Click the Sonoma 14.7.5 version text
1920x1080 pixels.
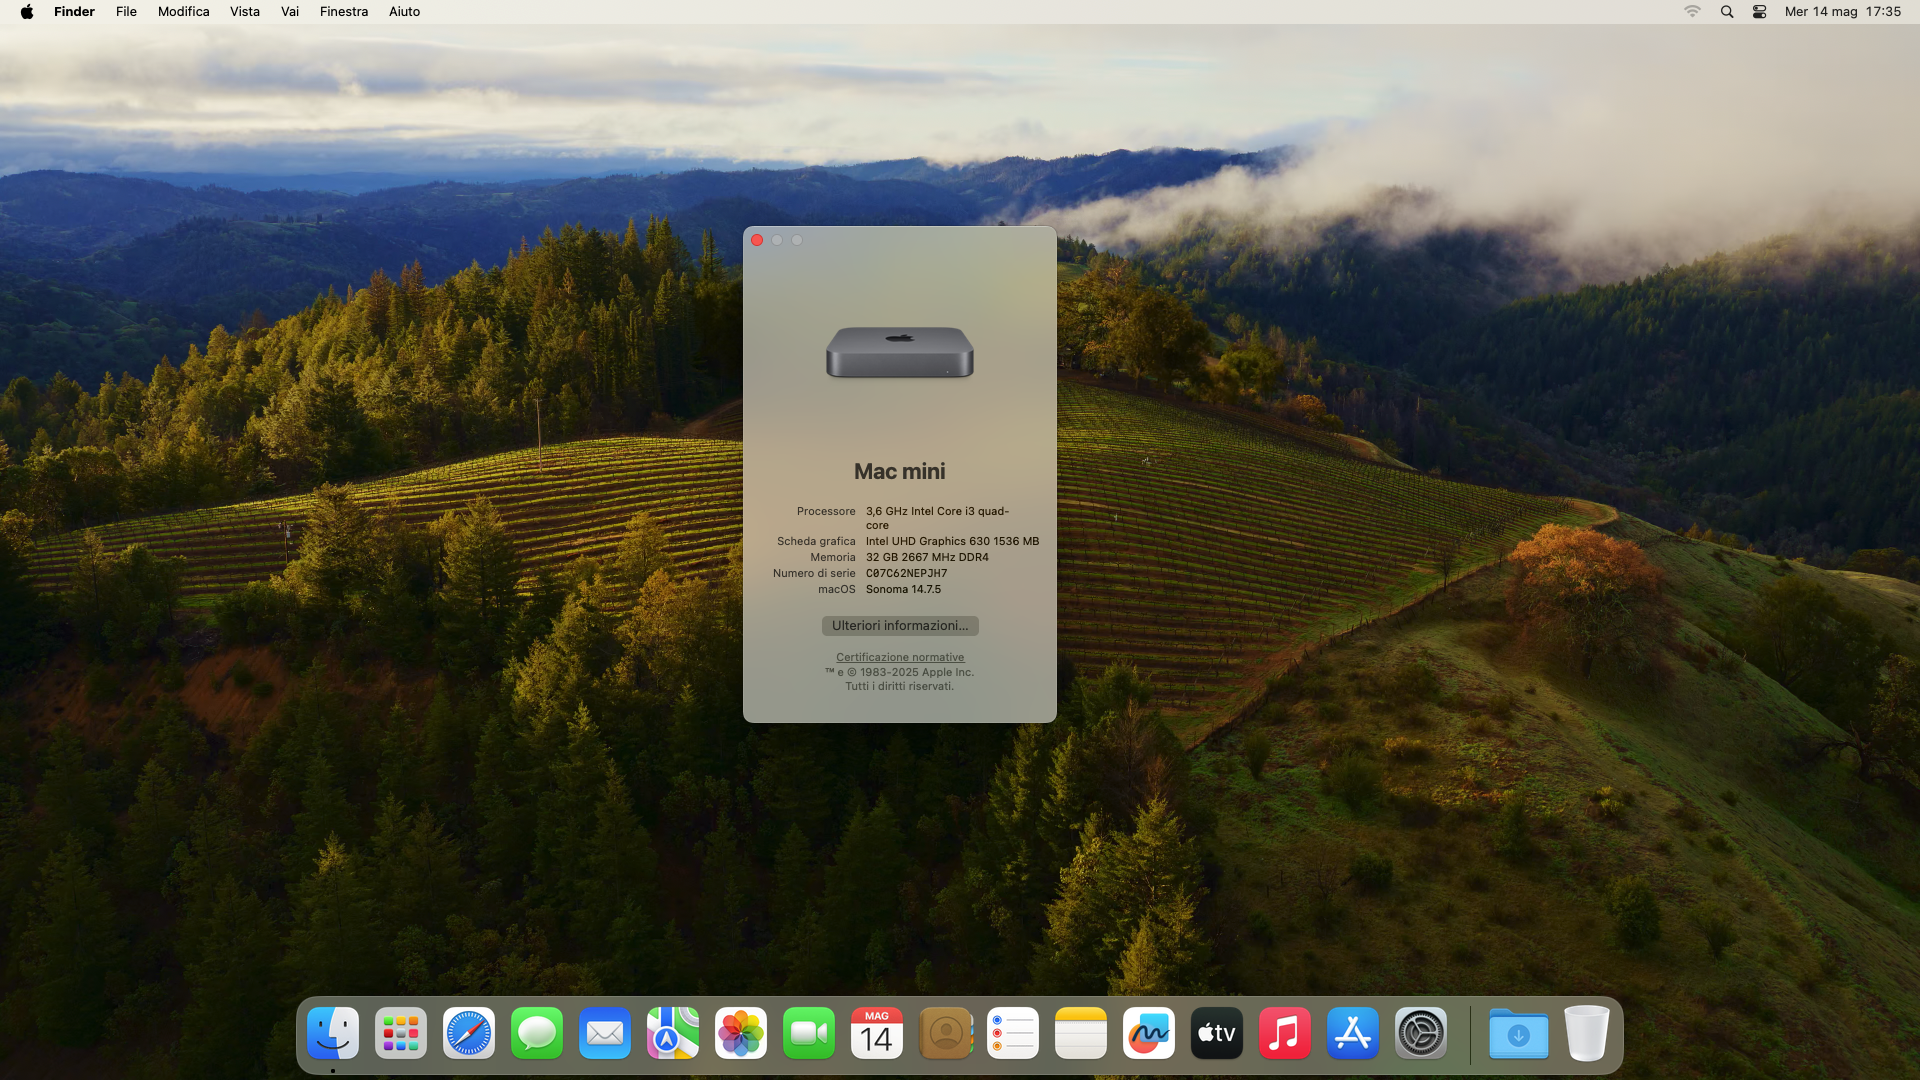[903, 590]
